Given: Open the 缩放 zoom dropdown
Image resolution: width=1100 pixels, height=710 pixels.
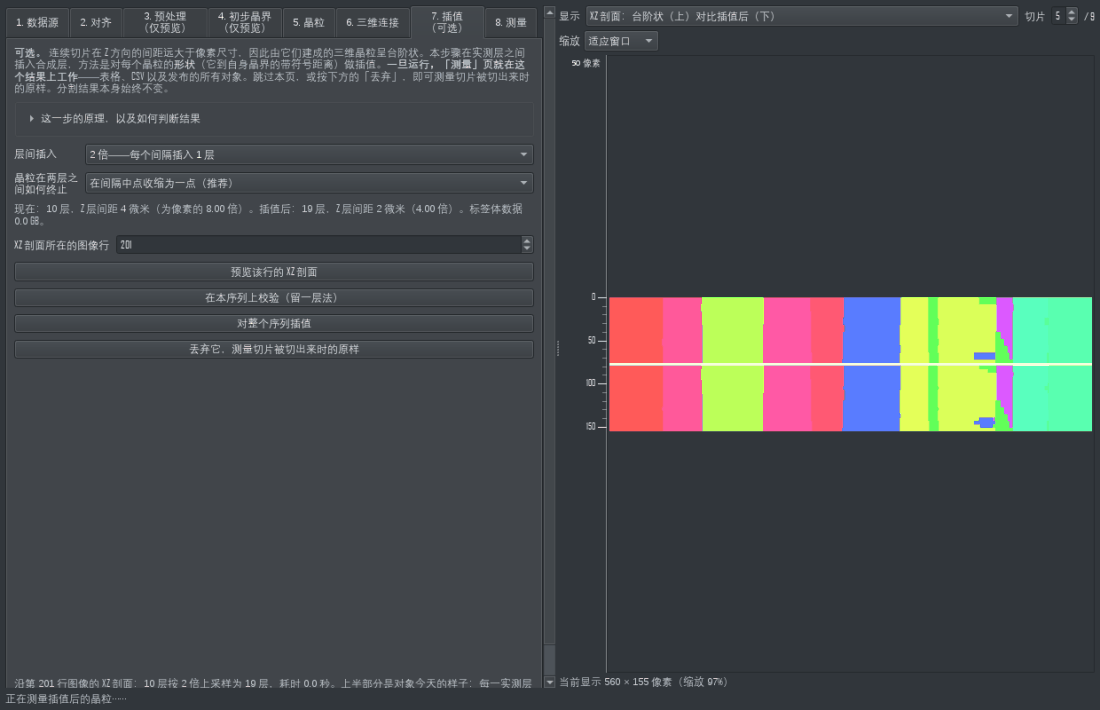Looking at the screenshot, I should pos(621,41).
